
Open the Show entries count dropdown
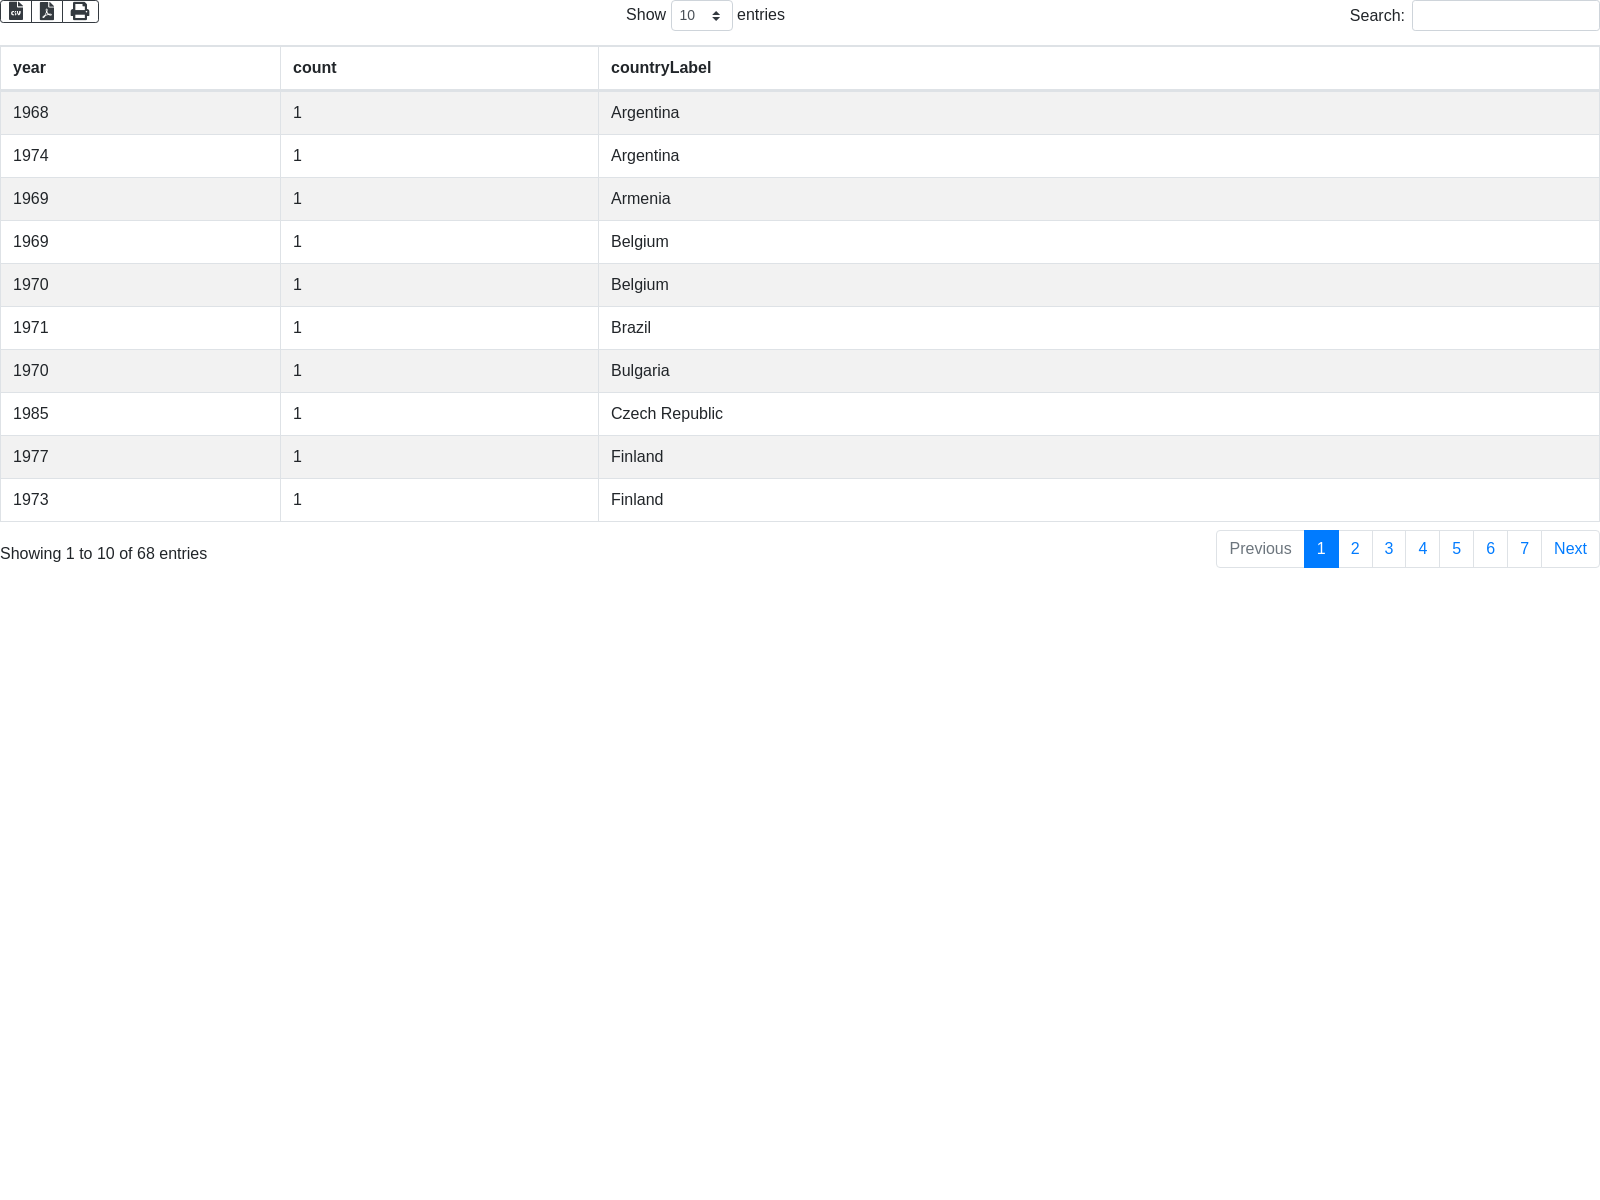tap(701, 16)
